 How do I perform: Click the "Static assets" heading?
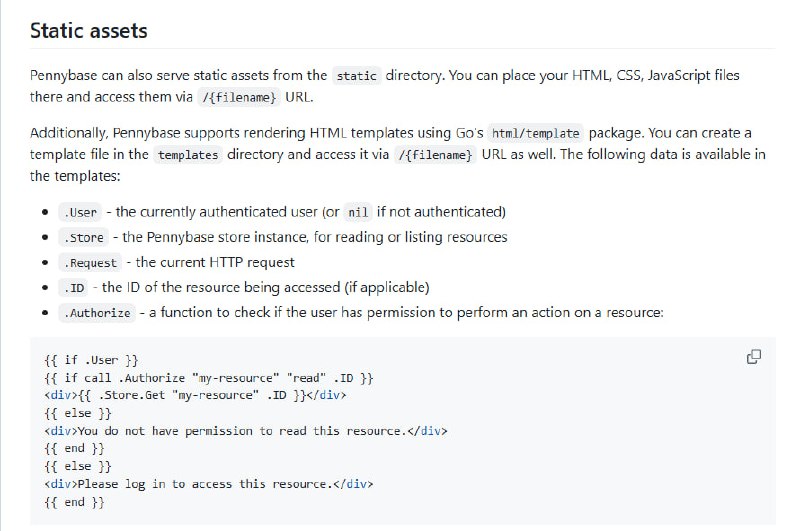pos(88,31)
